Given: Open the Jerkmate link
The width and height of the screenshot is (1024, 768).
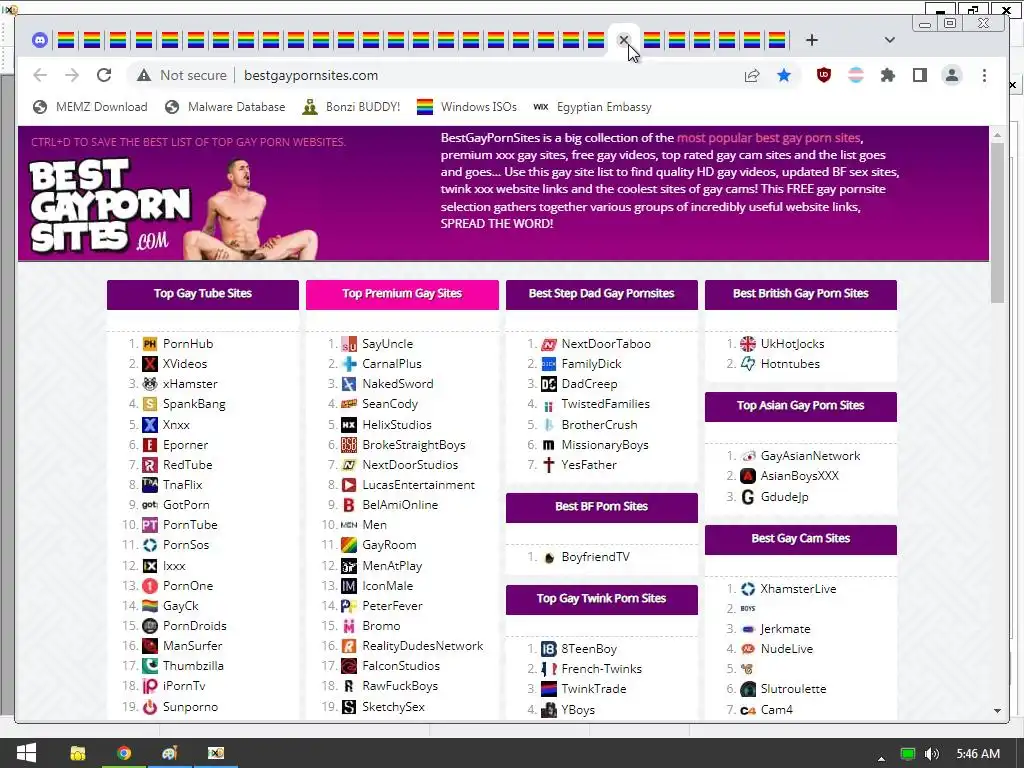Looking at the screenshot, I should [786, 630].
